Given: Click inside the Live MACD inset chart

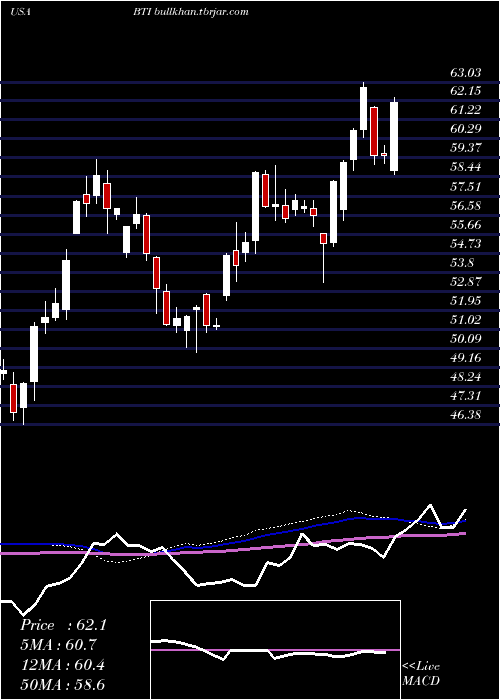Looking at the screenshot, I should [x=275, y=650].
